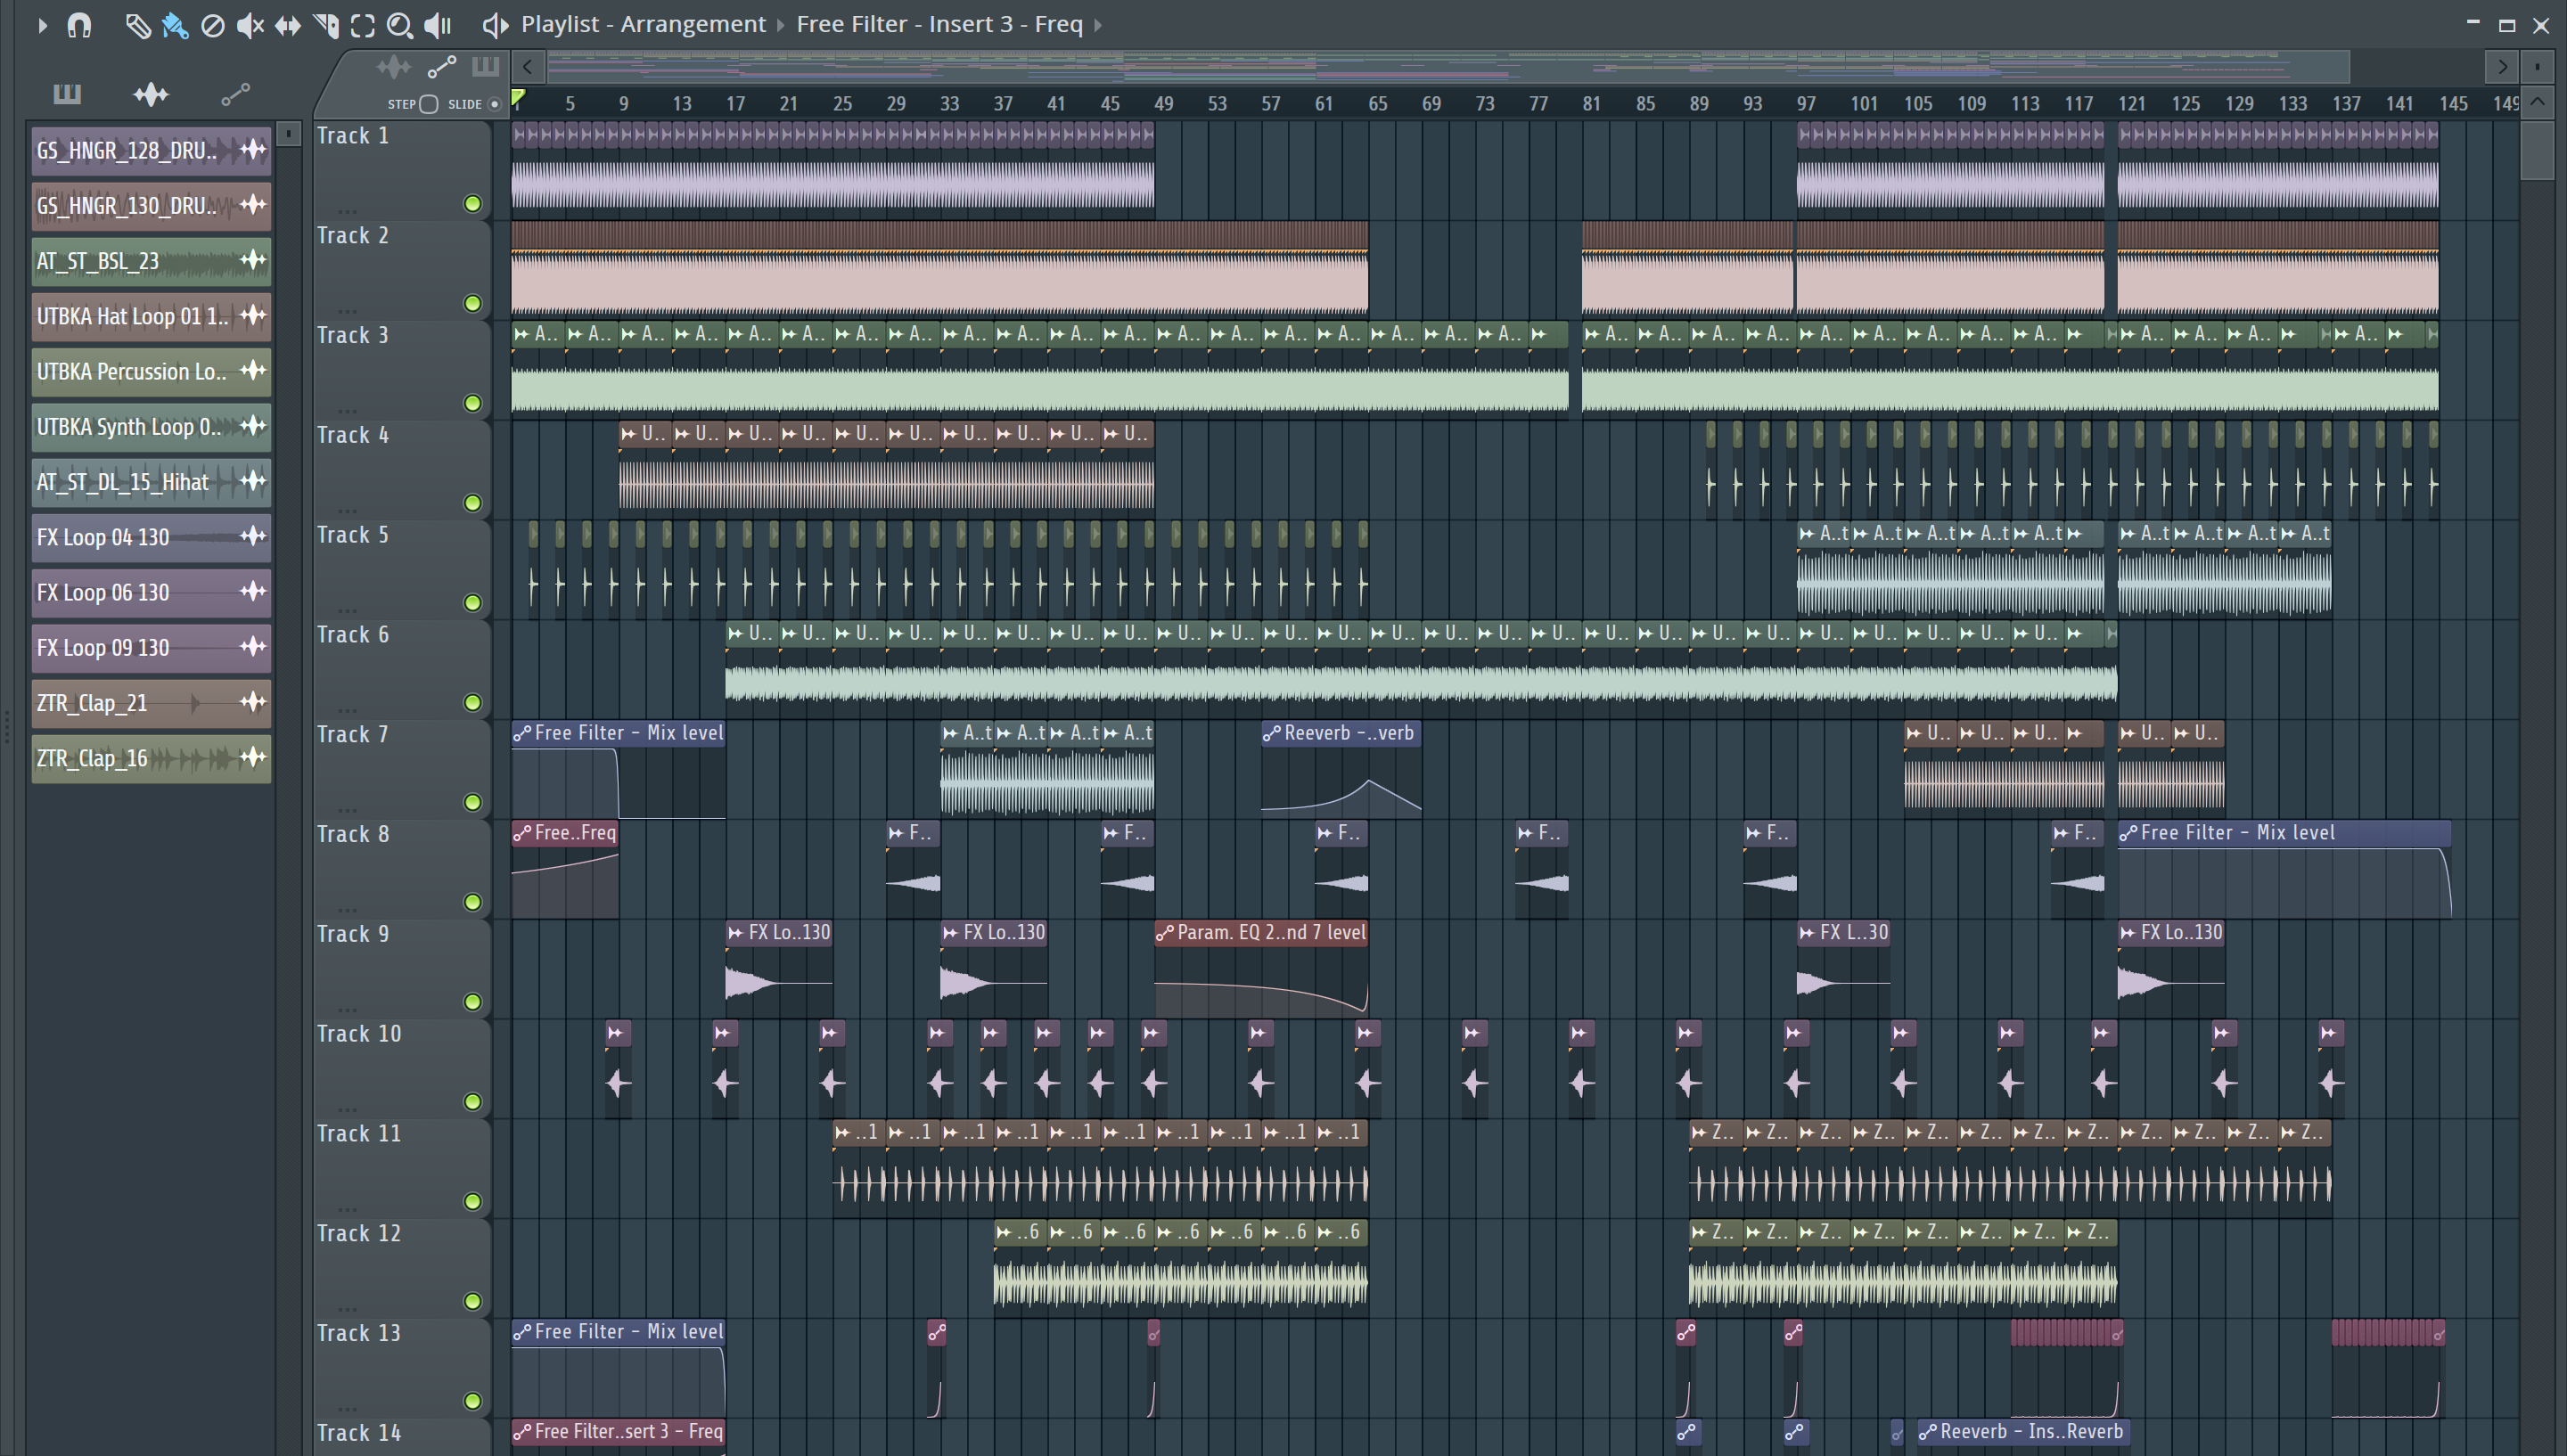Screen dimensions: 2567x1456
Task: Open the Playlist options menu arrow
Action: pyautogui.click(x=42, y=25)
